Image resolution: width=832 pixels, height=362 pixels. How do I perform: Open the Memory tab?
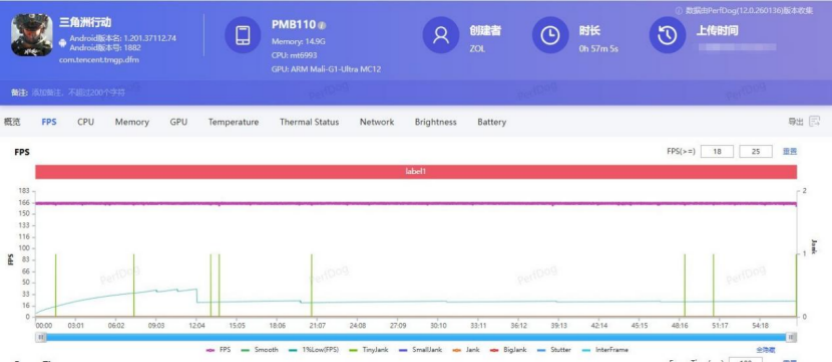tap(132, 122)
